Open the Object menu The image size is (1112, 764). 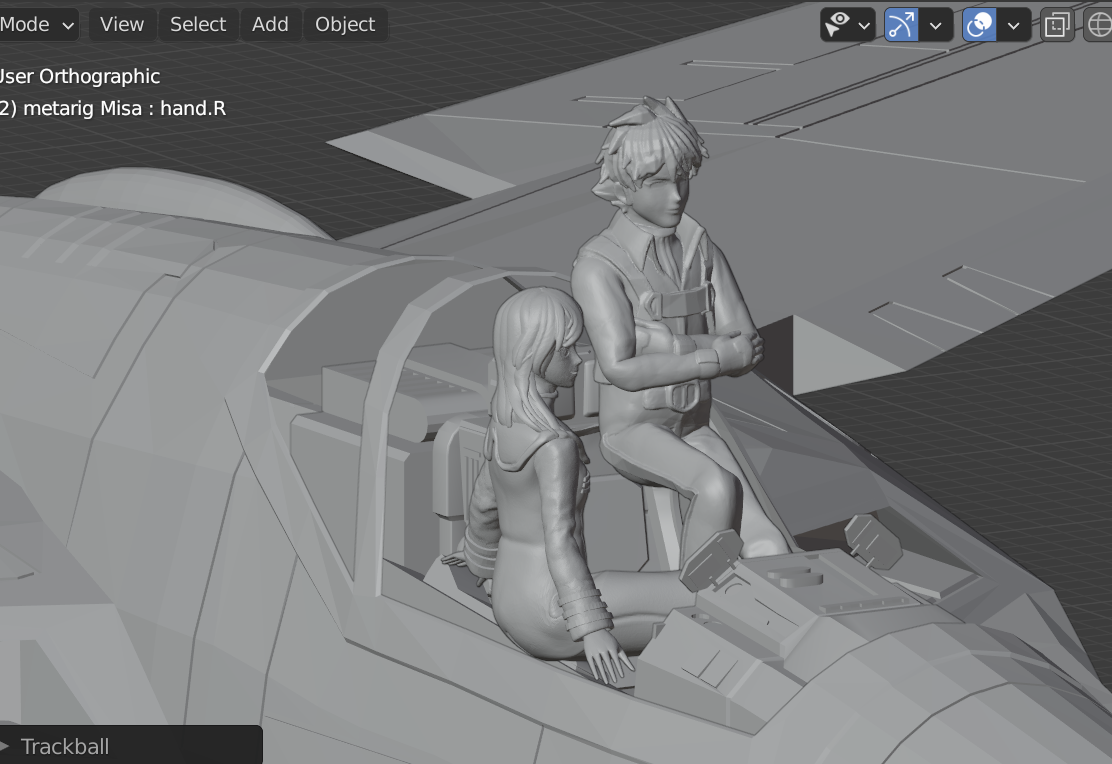(x=345, y=25)
